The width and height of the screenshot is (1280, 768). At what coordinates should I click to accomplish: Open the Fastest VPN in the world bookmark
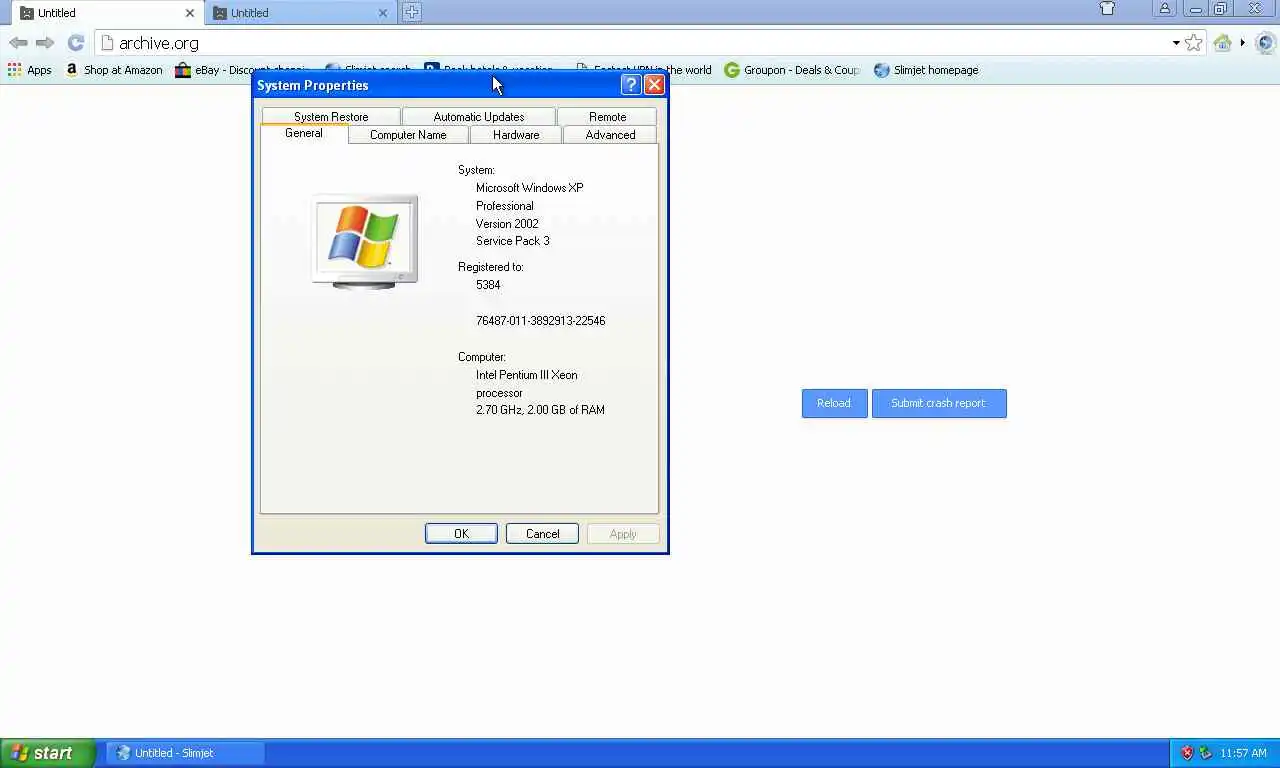643,70
